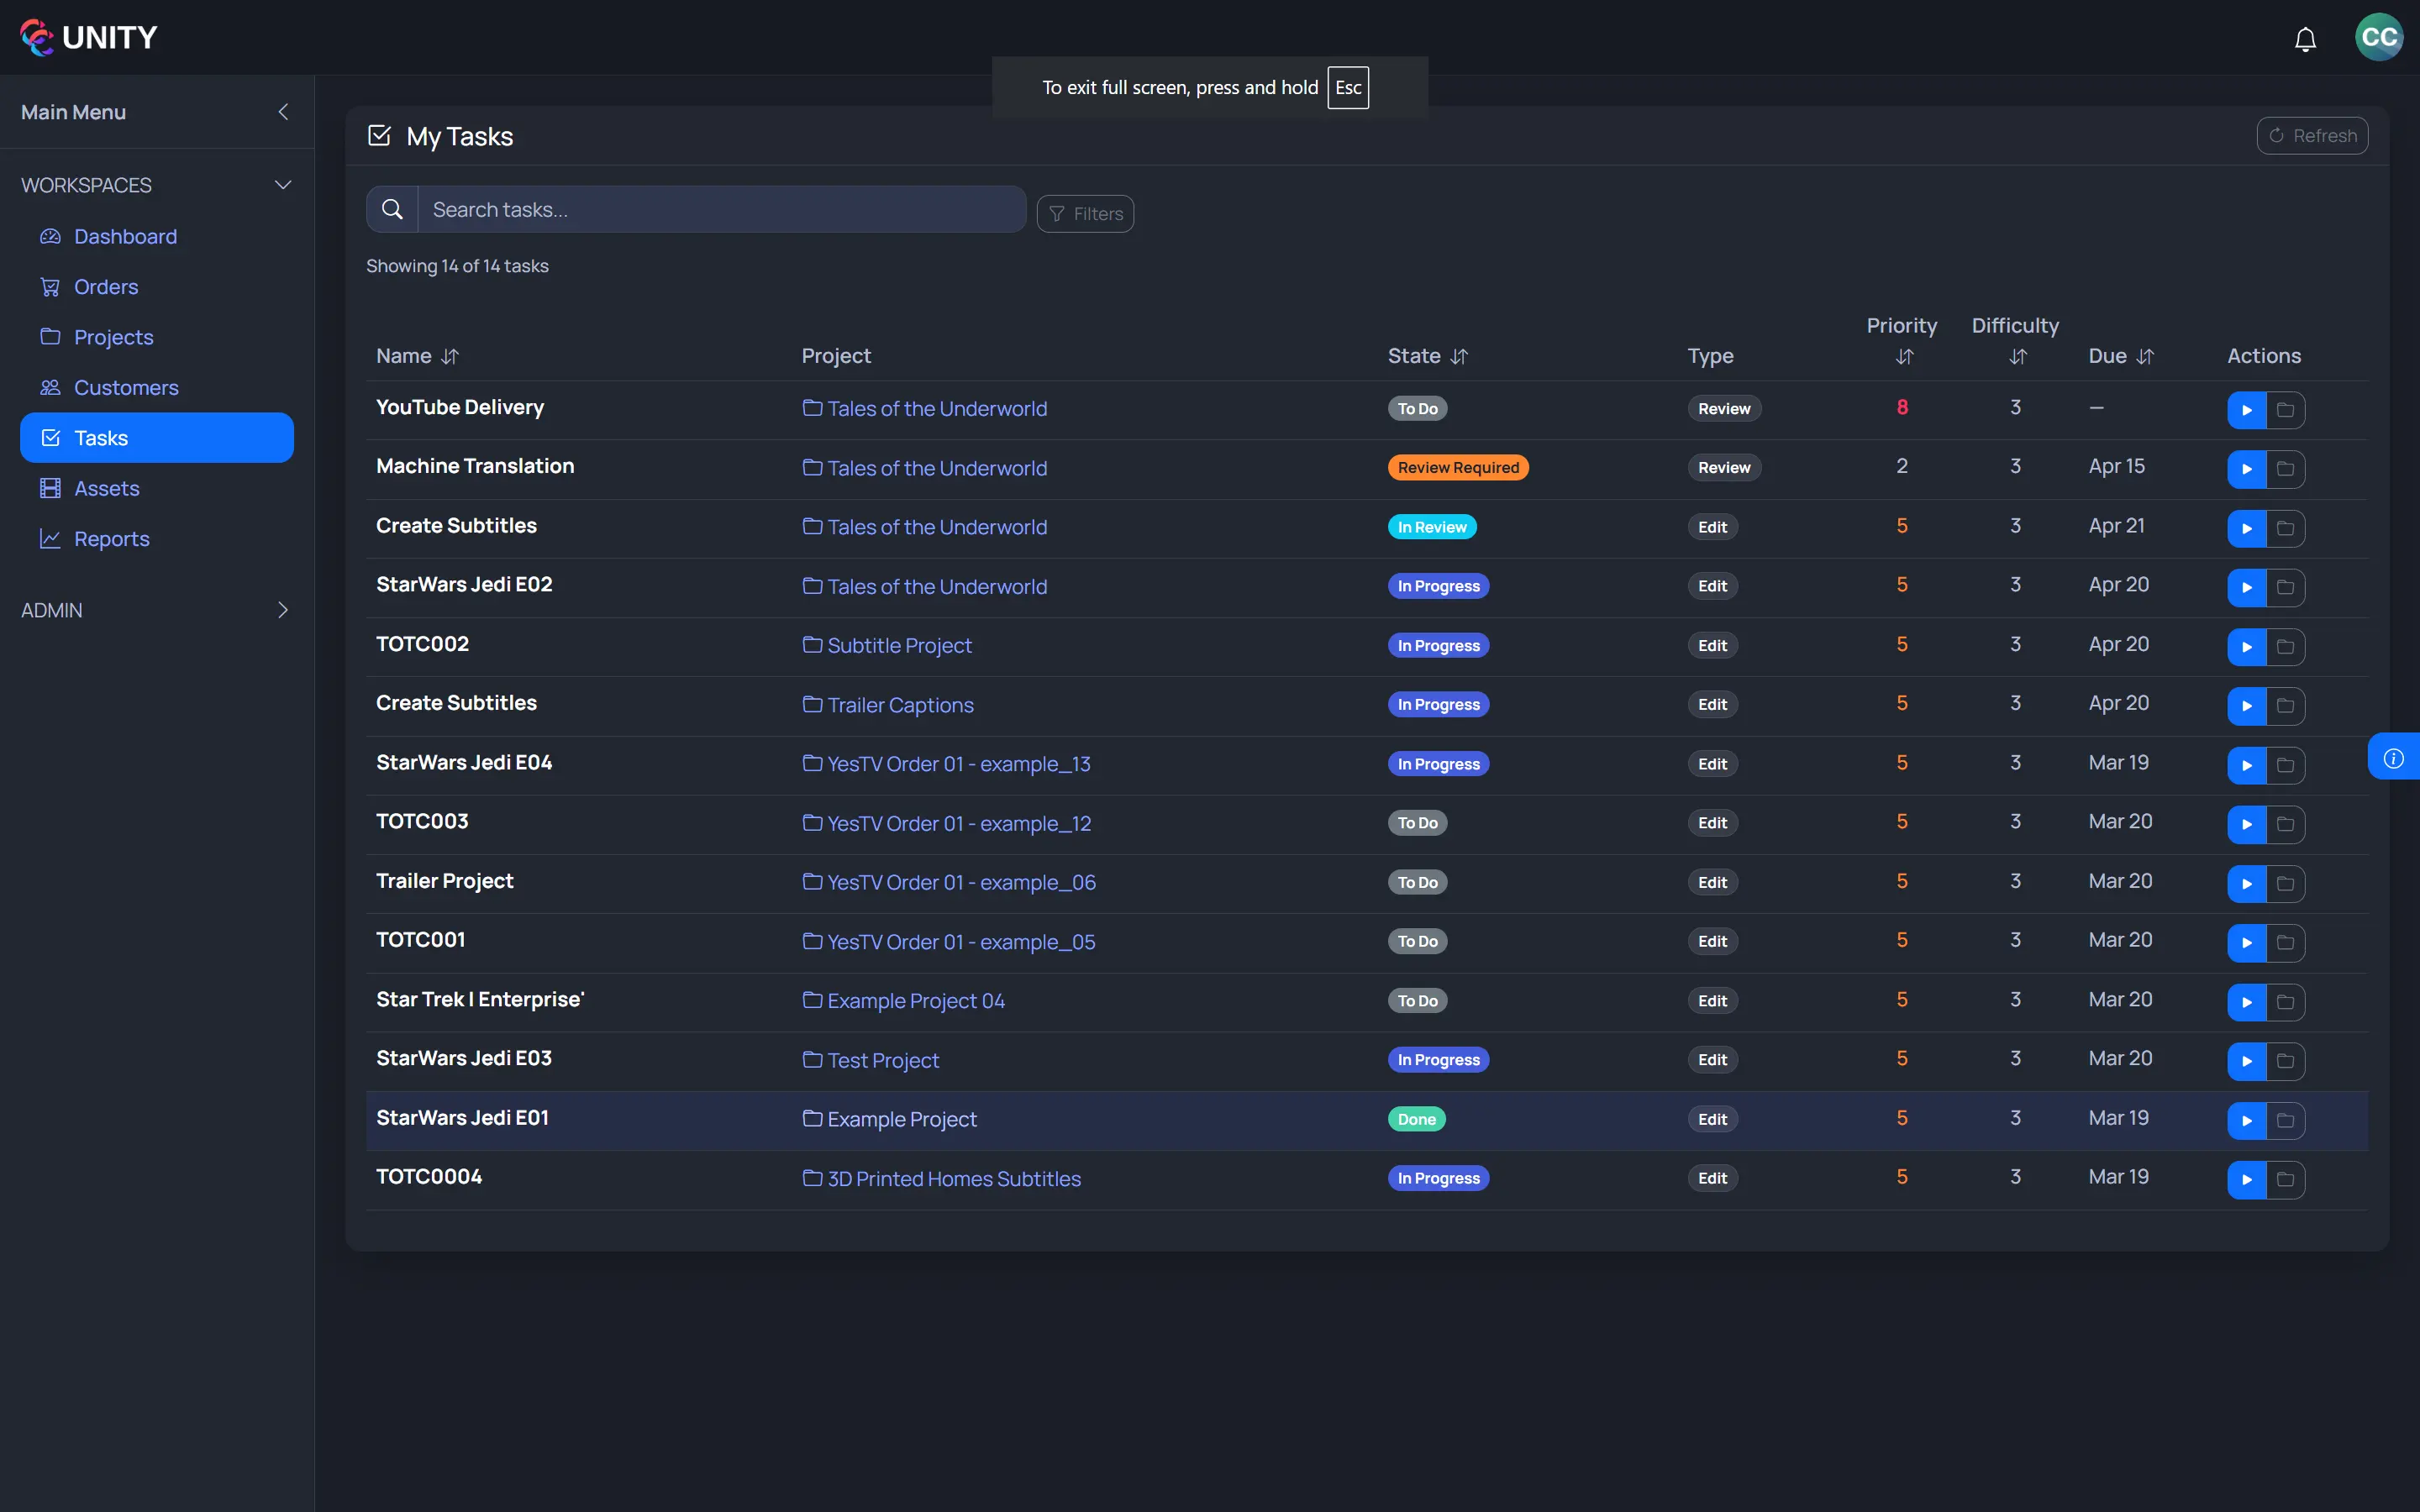The height and width of the screenshot is (1512, 2420).
Task: Select Orders in the main menu
Action: pos(106,287)
